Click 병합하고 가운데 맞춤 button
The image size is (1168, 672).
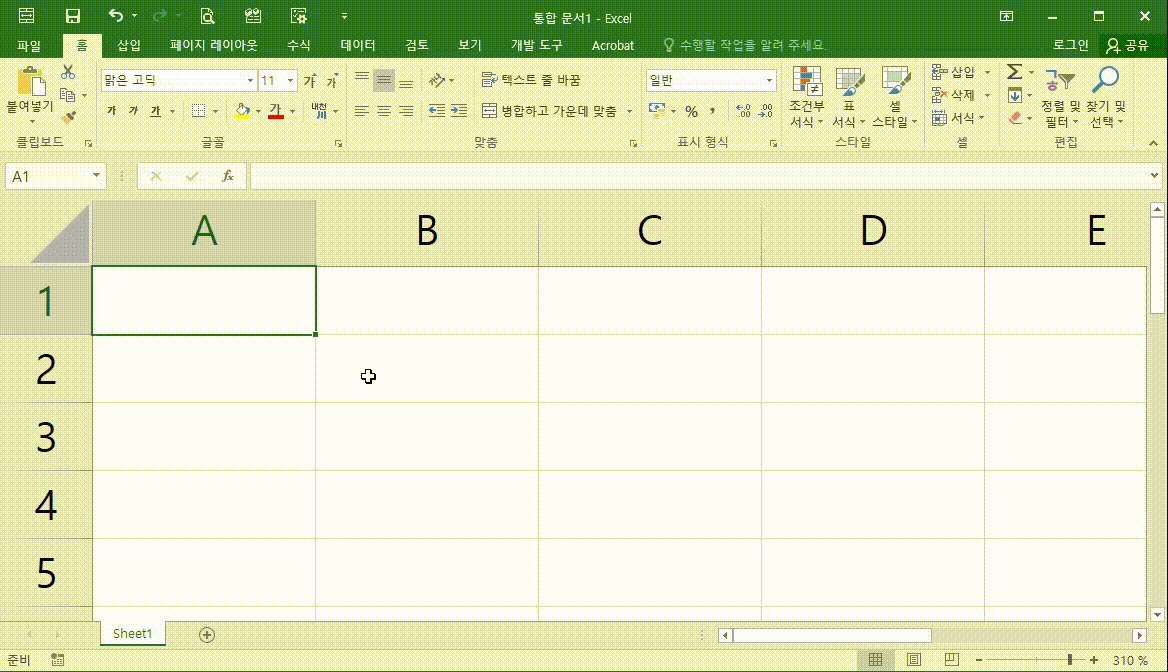coord(550,111)
